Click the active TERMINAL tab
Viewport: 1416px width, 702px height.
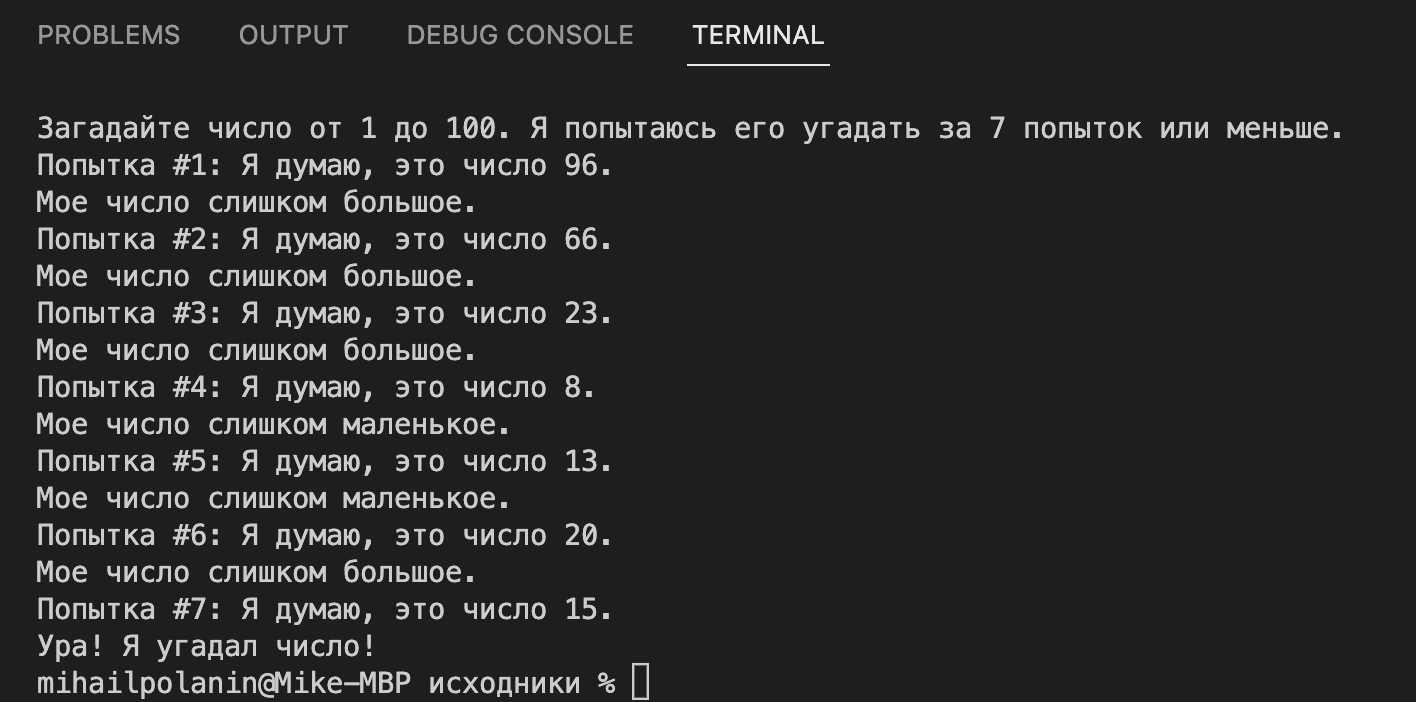point(757,35)
